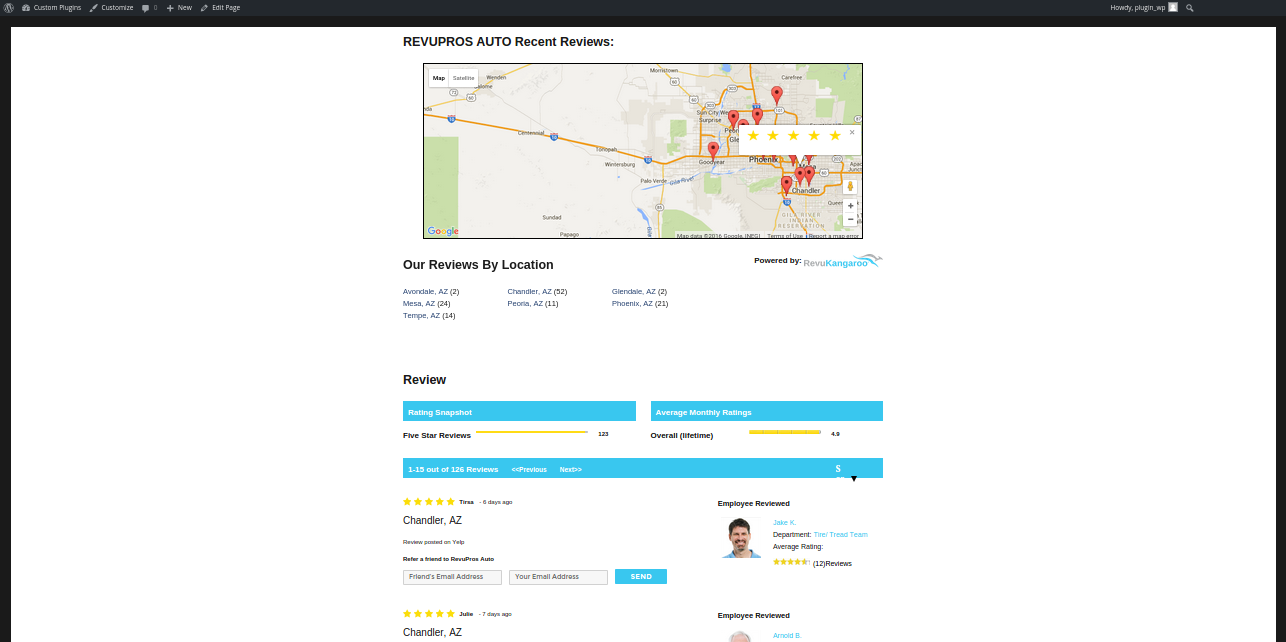Click the Rating Snapshot header
The width and height of the screenshot is (1286, 642).
519,411
